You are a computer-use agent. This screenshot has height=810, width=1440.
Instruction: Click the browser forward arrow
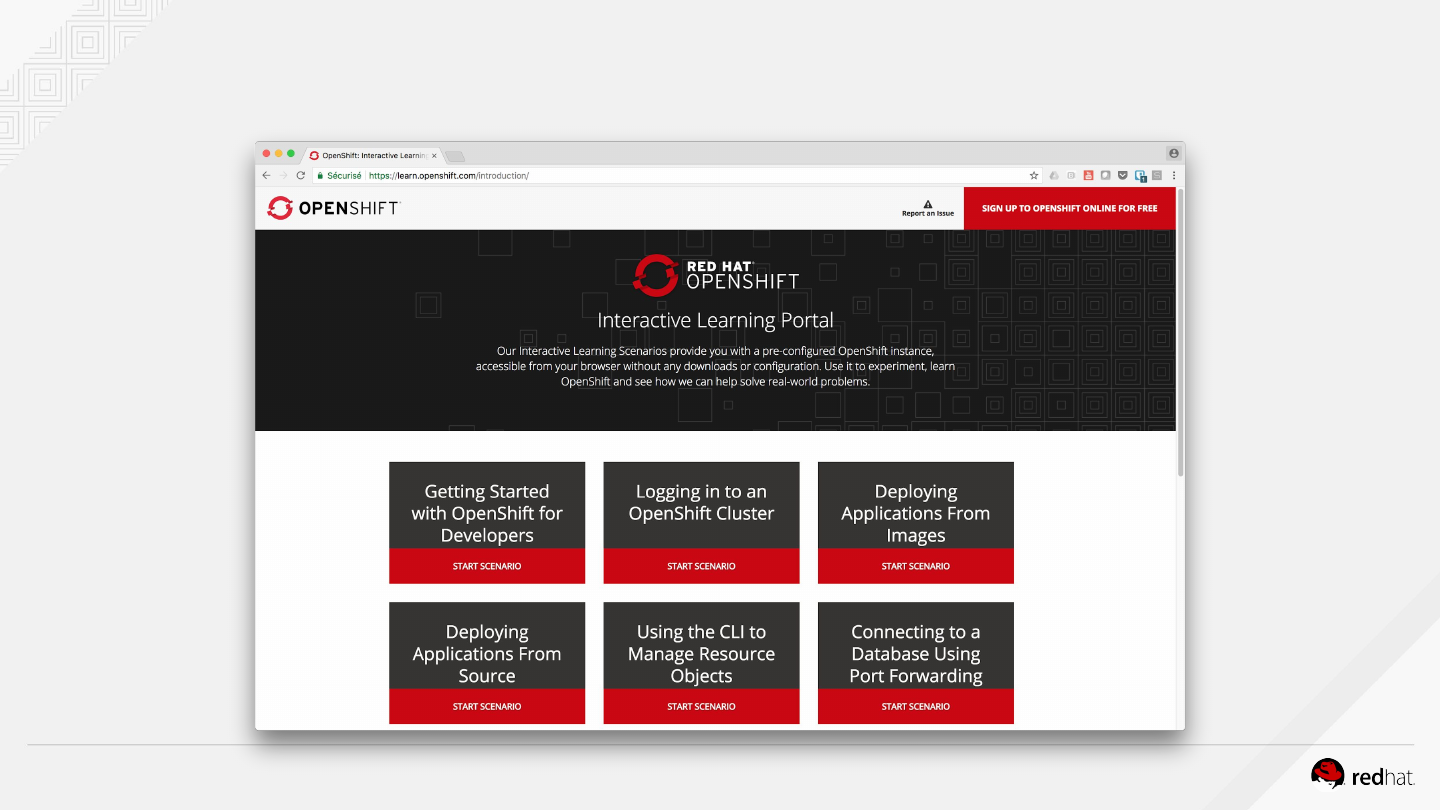click(x=283, y=175)
